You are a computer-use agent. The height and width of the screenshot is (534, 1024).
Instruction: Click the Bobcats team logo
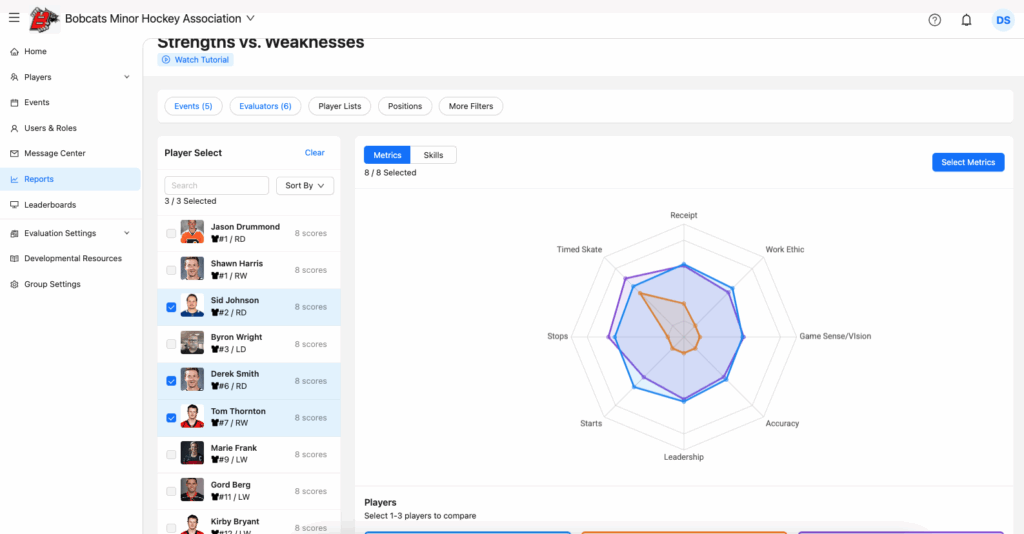[43, 19]
